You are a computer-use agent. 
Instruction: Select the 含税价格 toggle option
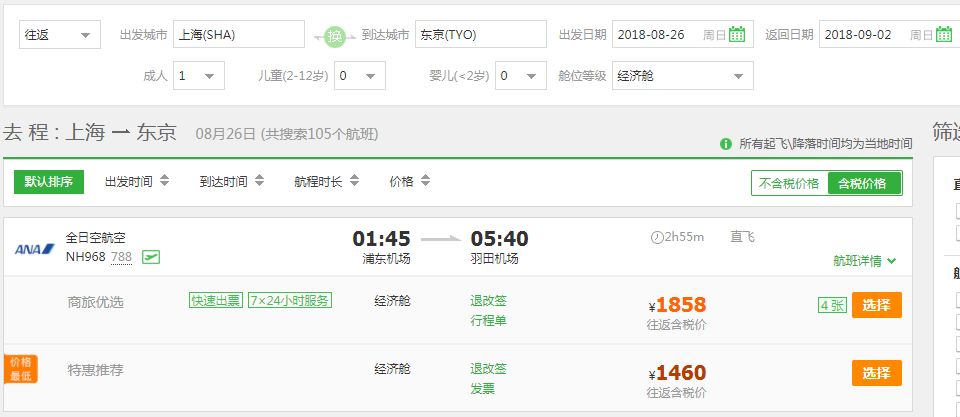coord(864,183)
